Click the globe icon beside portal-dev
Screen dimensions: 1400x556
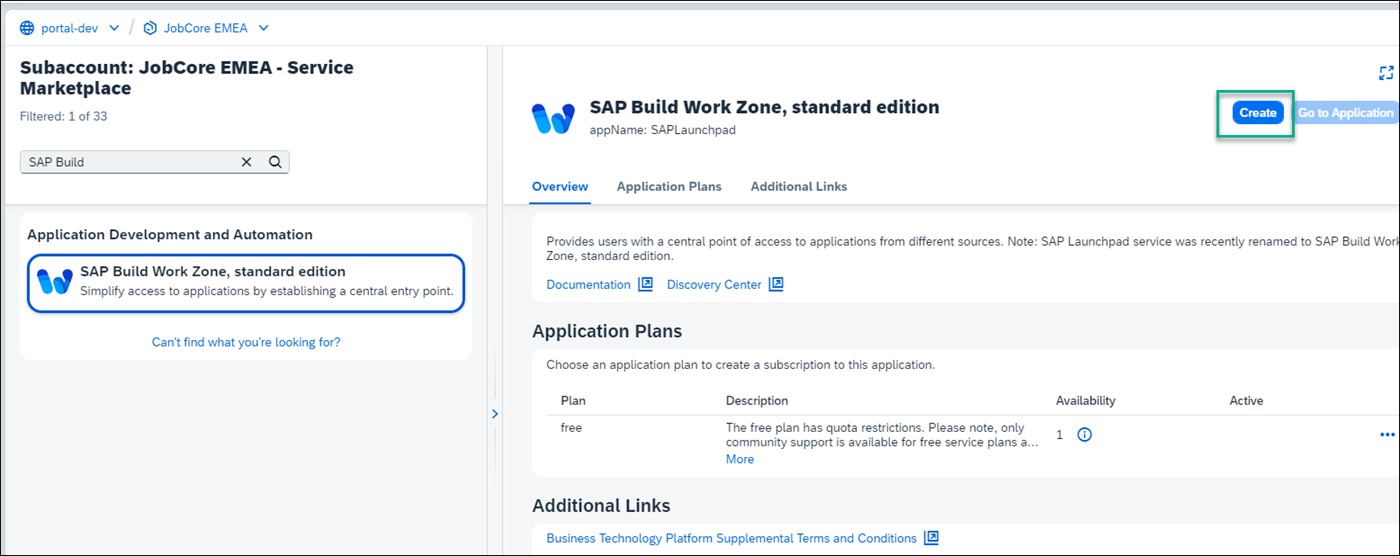(x=27, y=28)
